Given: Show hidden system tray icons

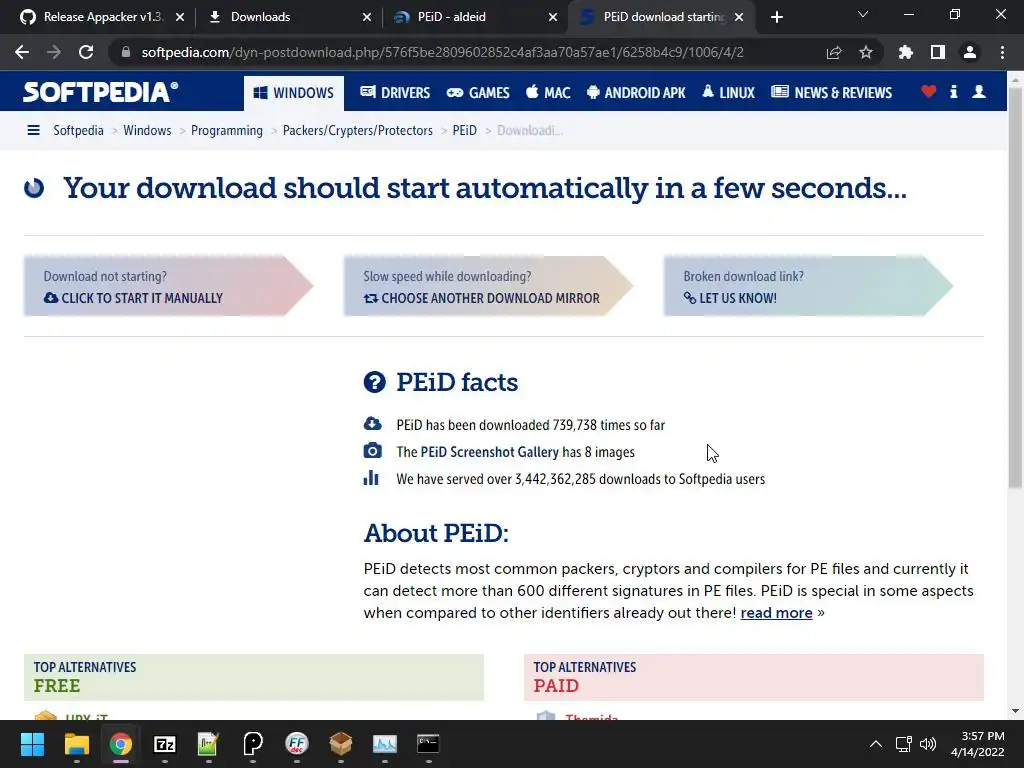Looking at the screenshot, I should 876,744.
